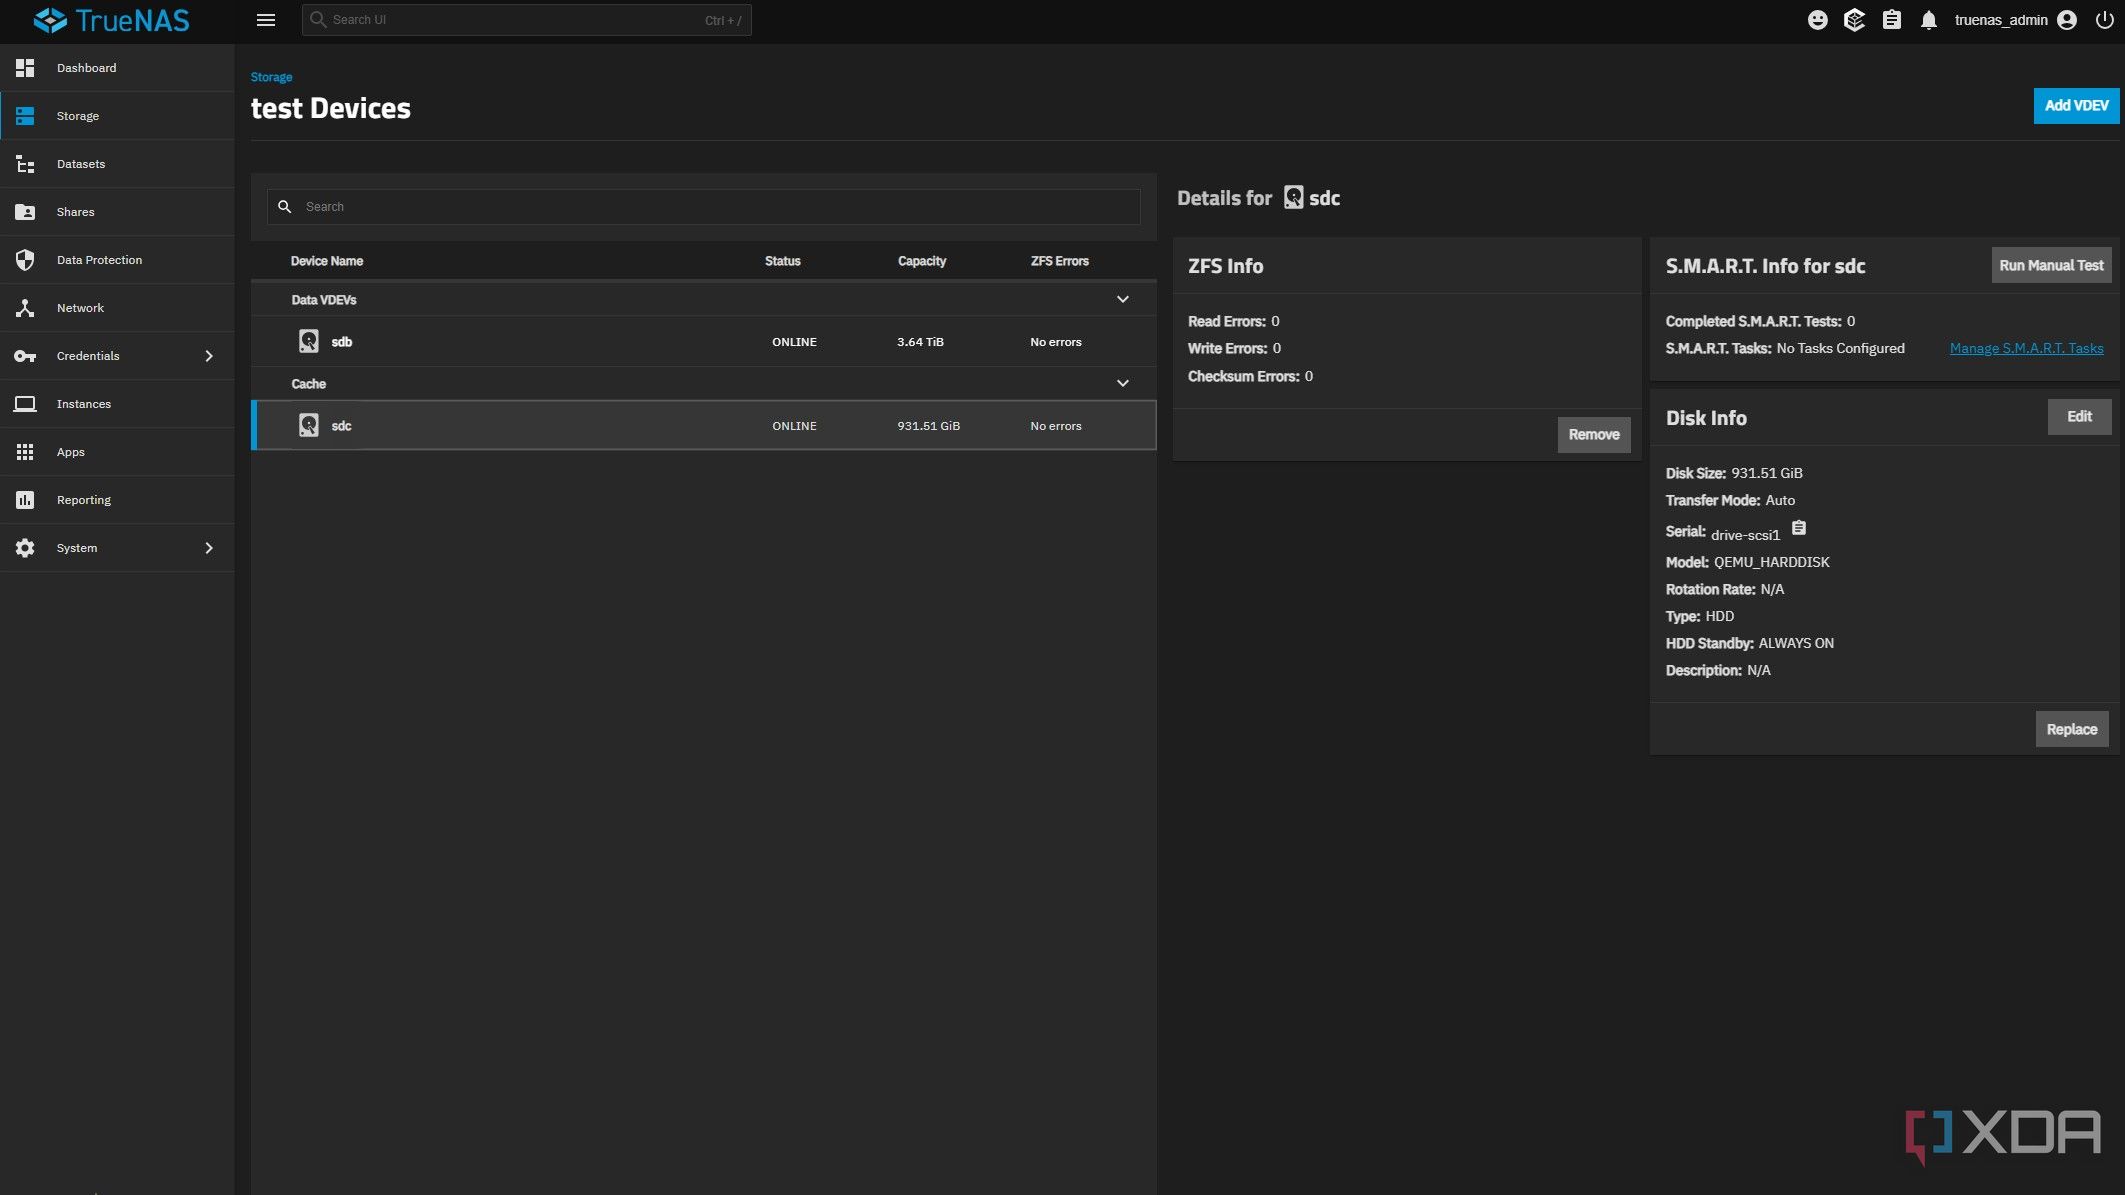Click the Instances laptop icon
Viewport: 2125px width, 1195px height.
25,404
